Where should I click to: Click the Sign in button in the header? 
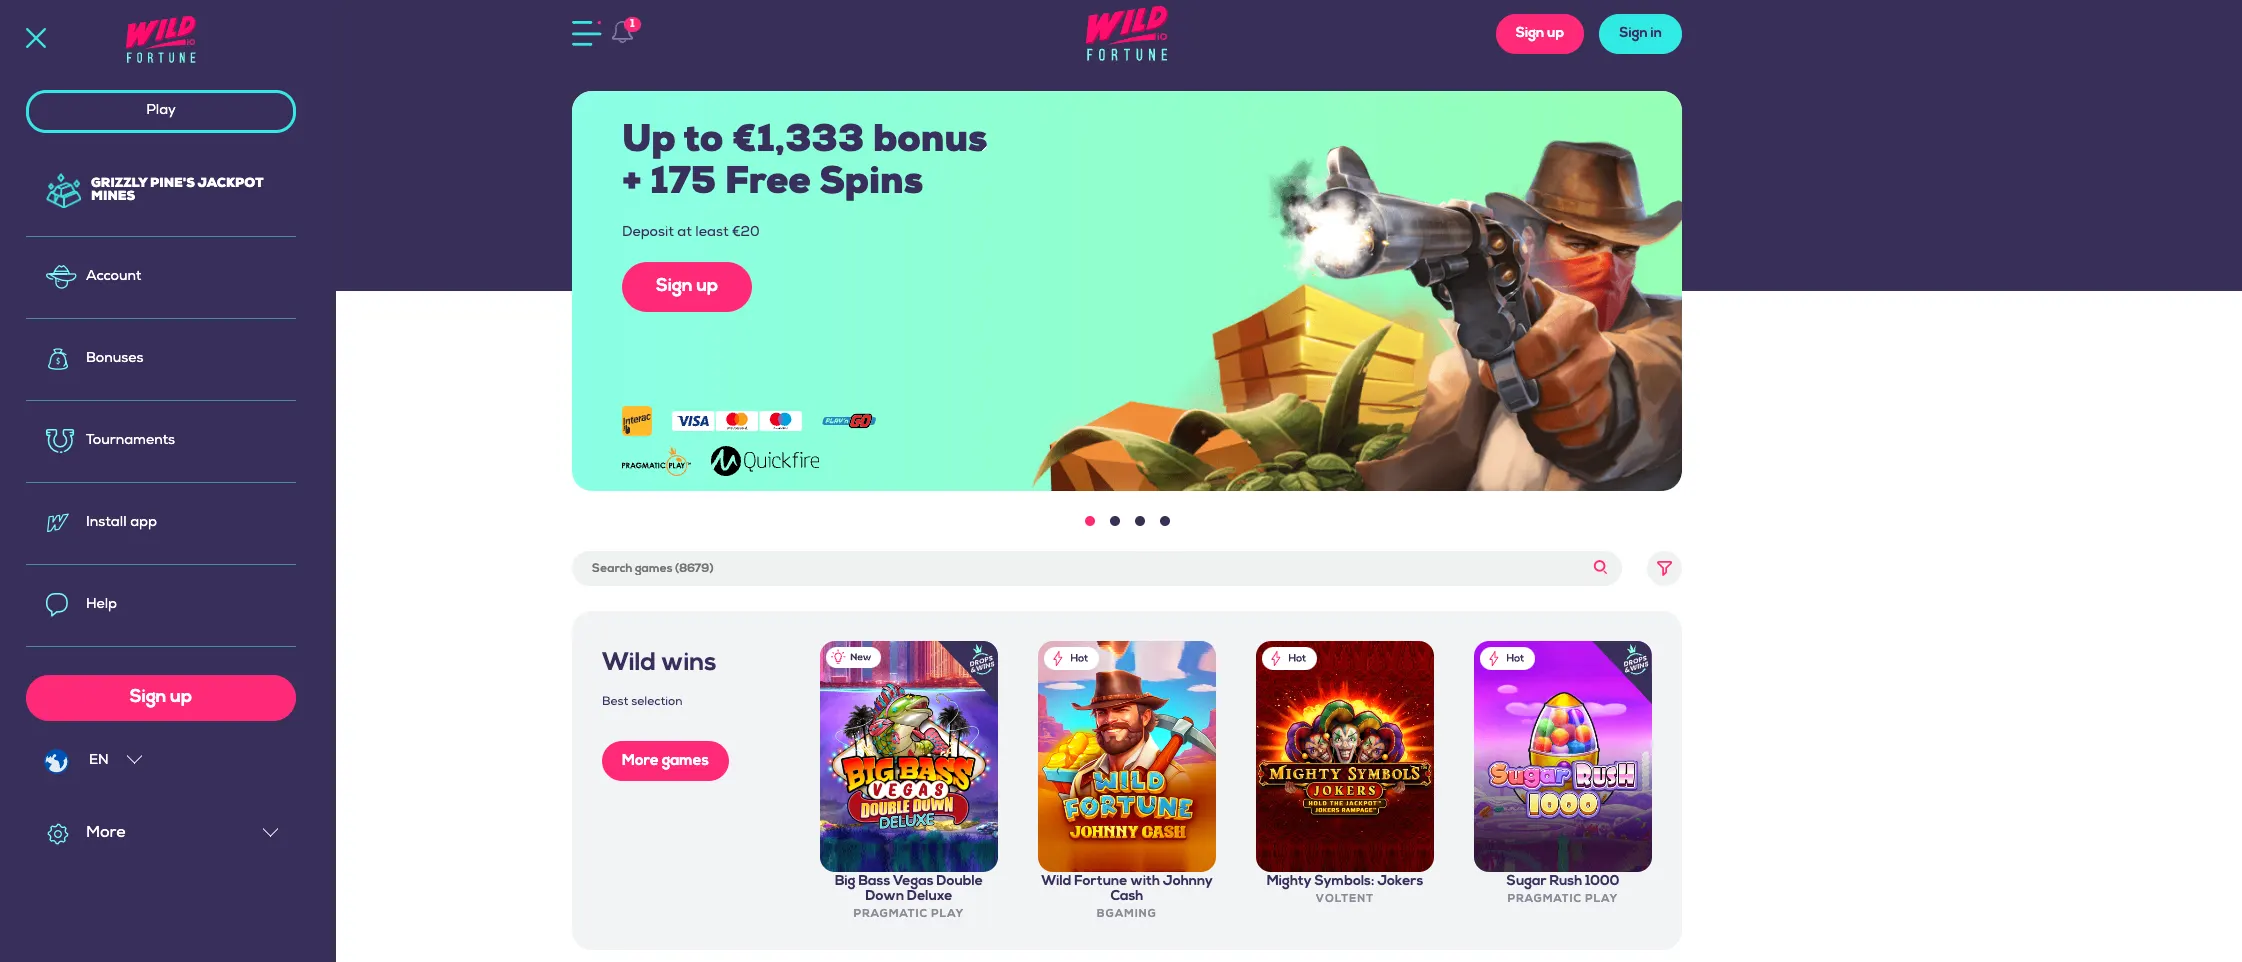point(1640,33)
